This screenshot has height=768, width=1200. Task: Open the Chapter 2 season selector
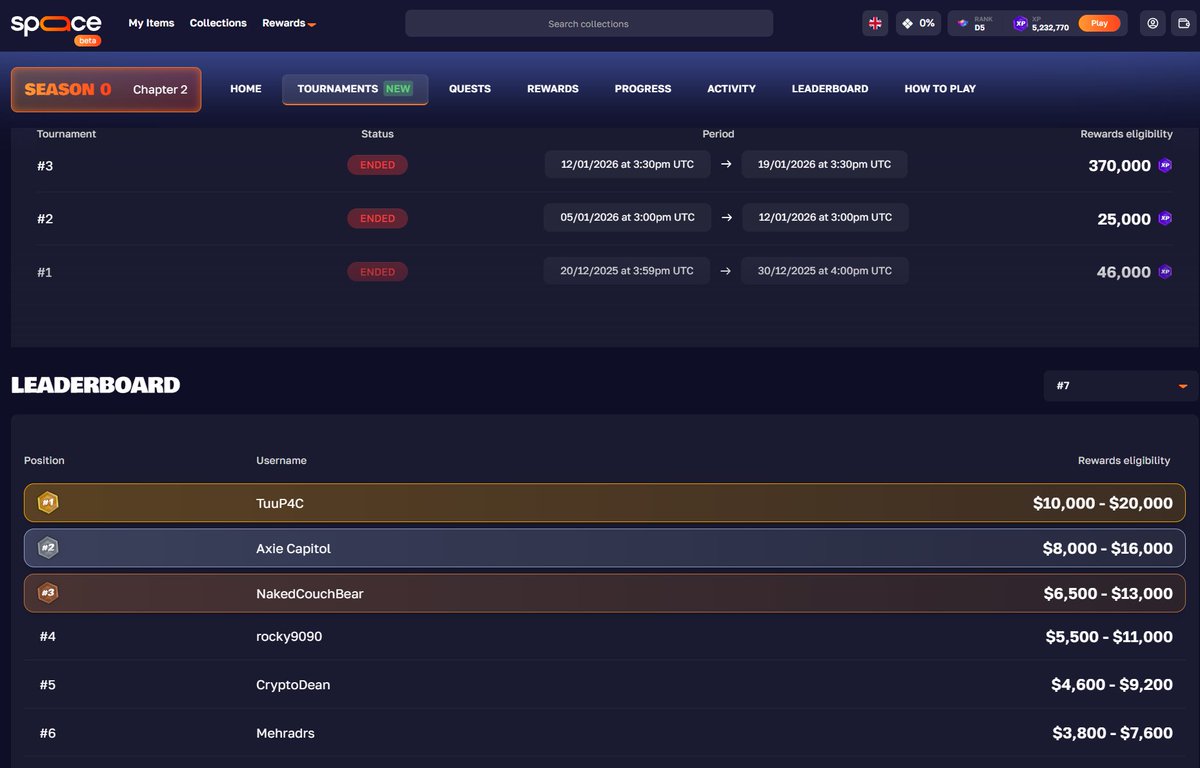[x=160, y=89]
